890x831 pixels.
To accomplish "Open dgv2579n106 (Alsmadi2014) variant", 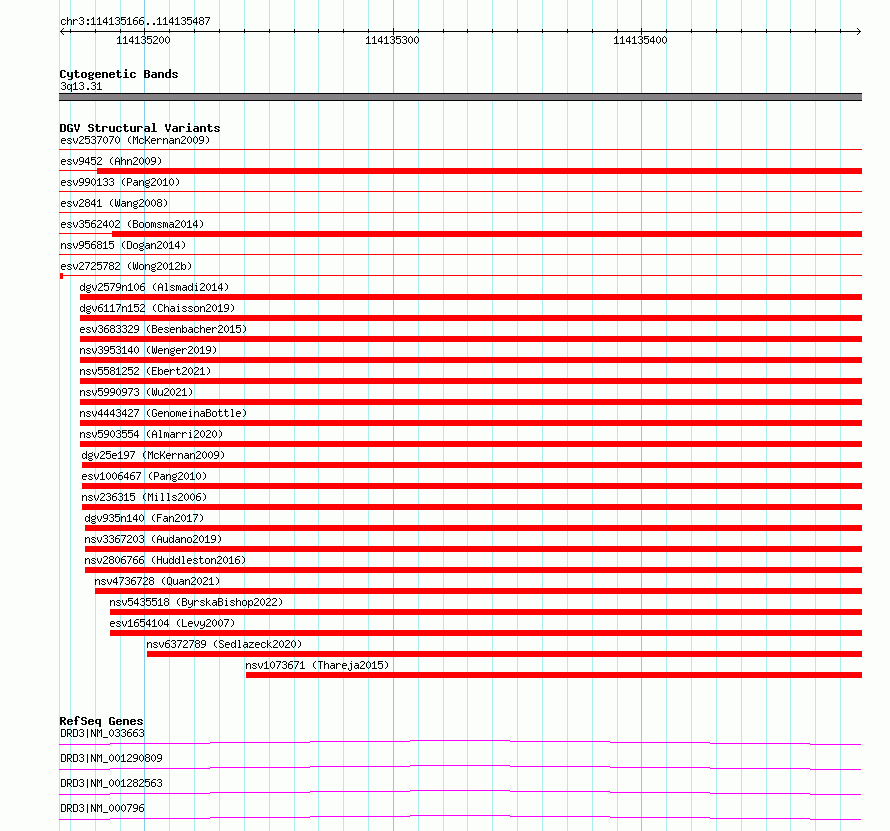I will (154, 287).
